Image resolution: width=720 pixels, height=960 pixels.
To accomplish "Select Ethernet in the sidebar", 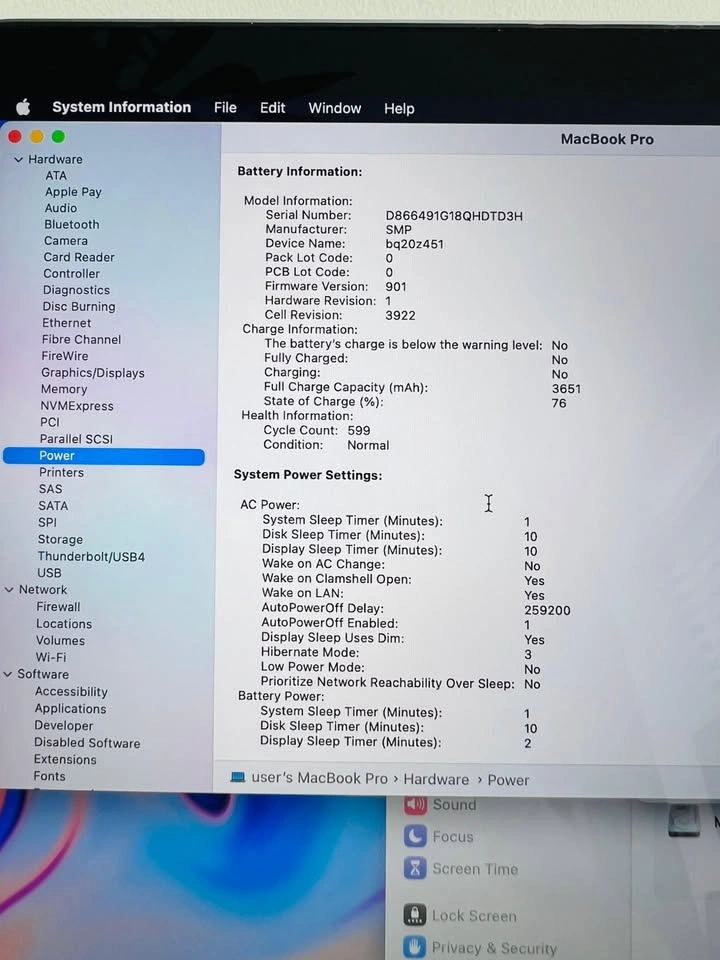I will (x=66, y=323).
